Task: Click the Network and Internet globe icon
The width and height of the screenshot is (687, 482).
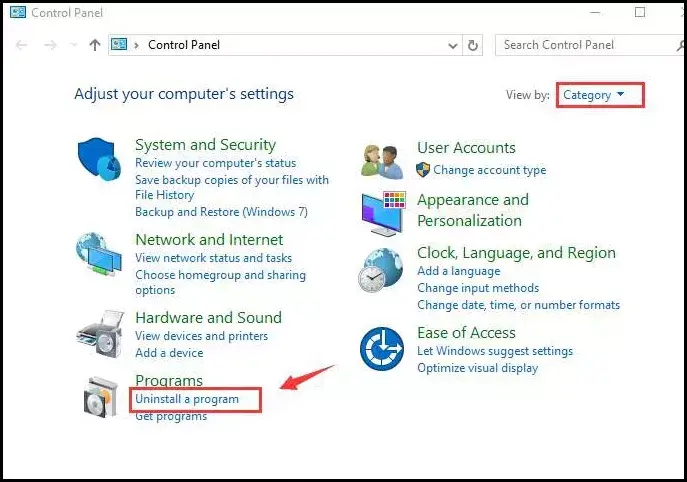Action: click(x=99, y=254)
